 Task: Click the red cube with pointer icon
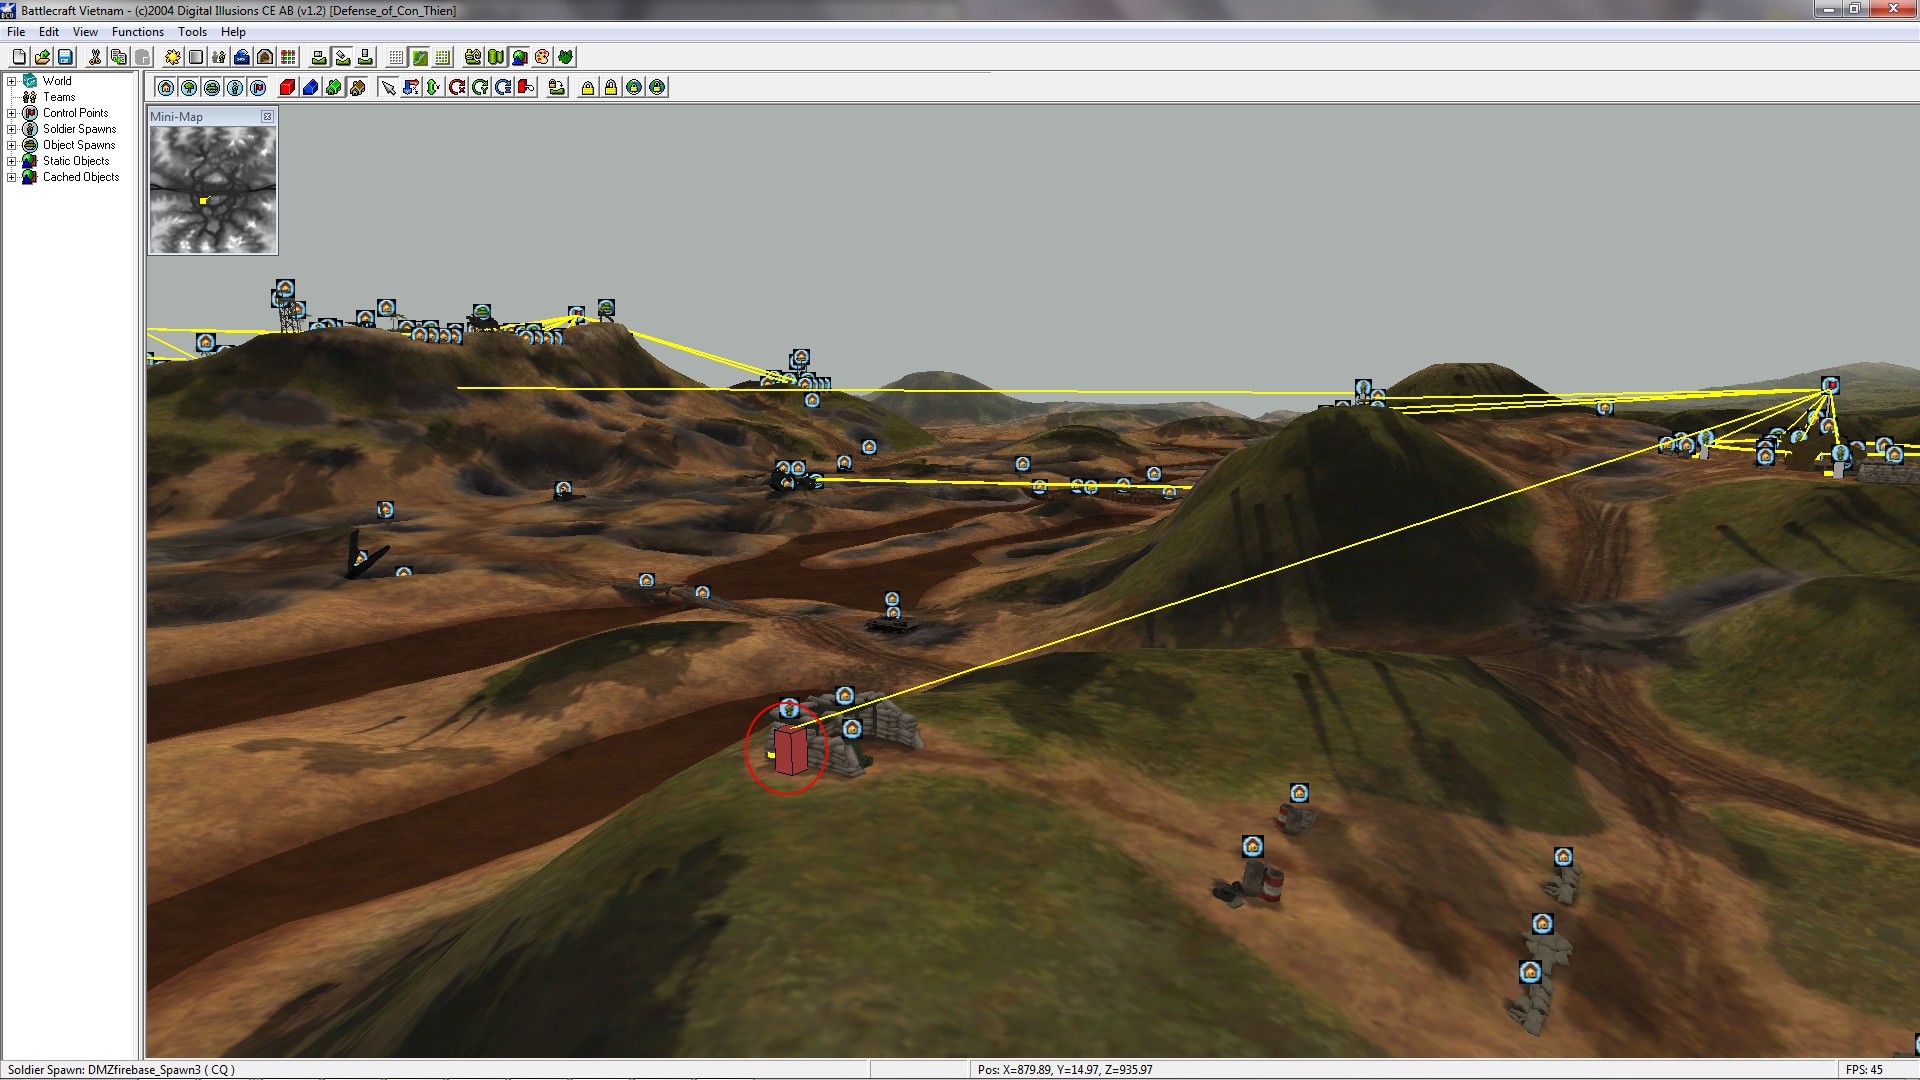pyautogui.click(x=526, y=87)
